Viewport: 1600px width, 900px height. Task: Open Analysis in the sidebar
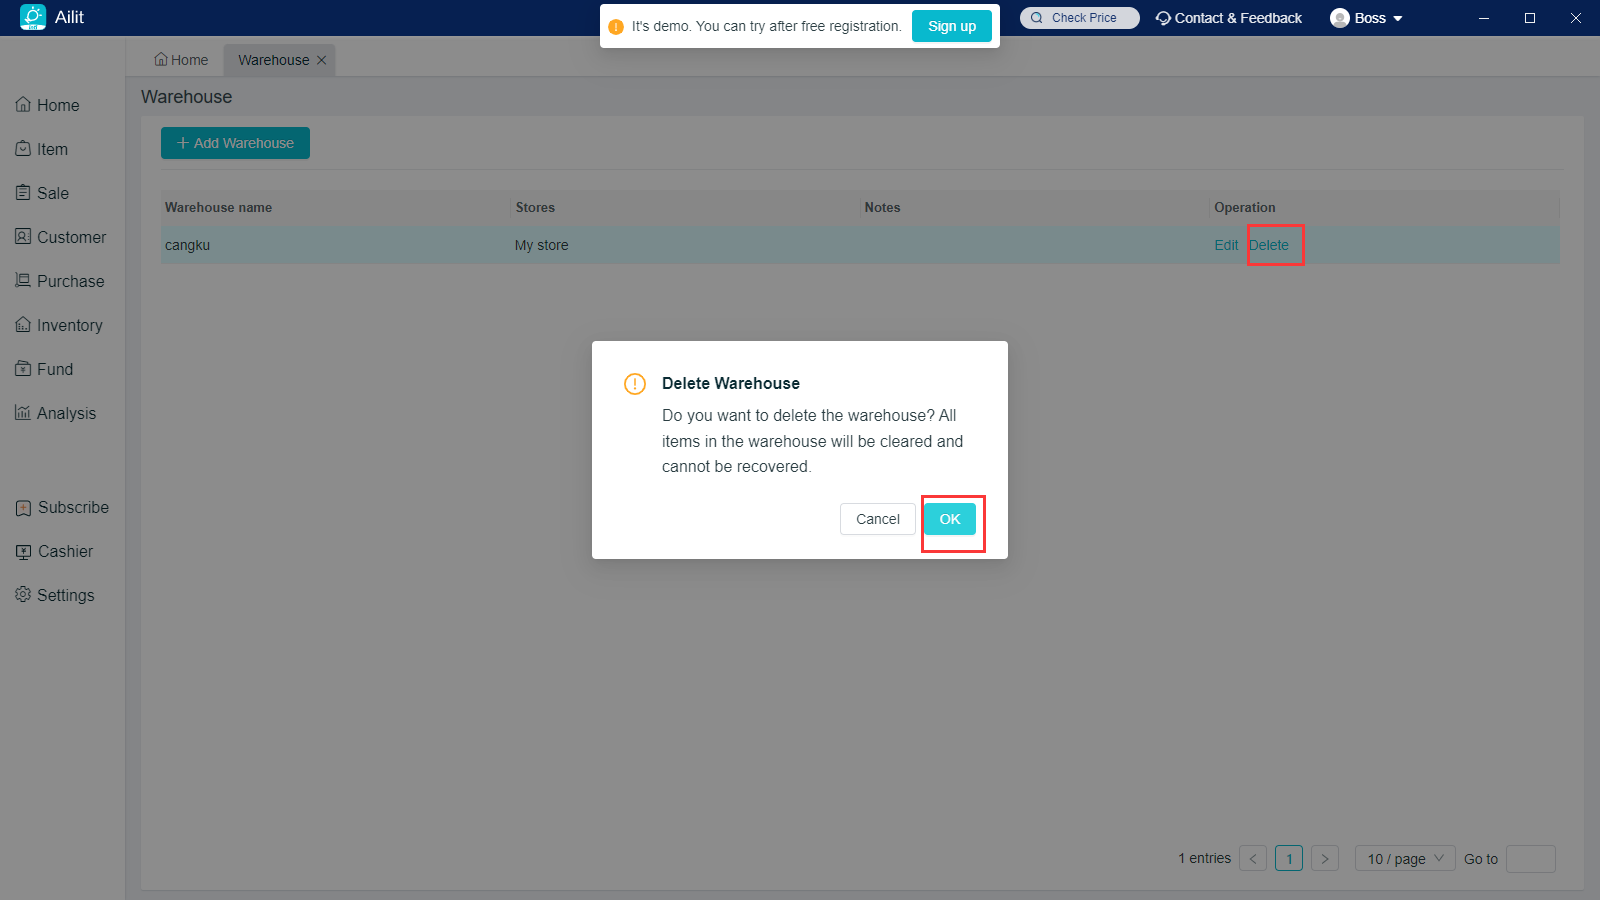66,413
